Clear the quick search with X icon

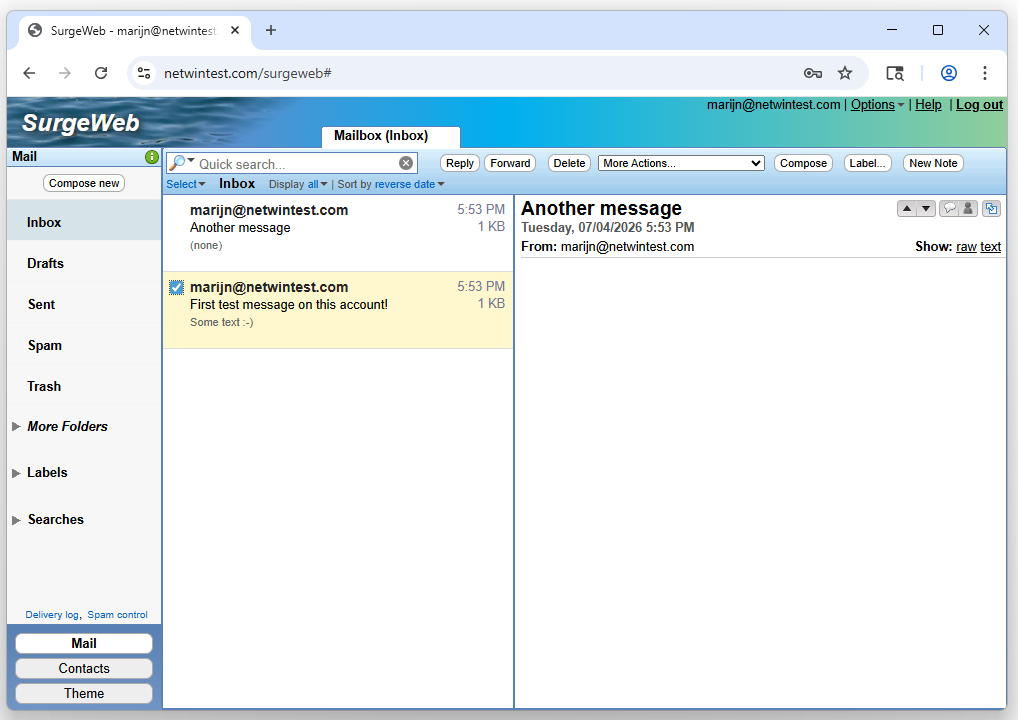point(406,163)
